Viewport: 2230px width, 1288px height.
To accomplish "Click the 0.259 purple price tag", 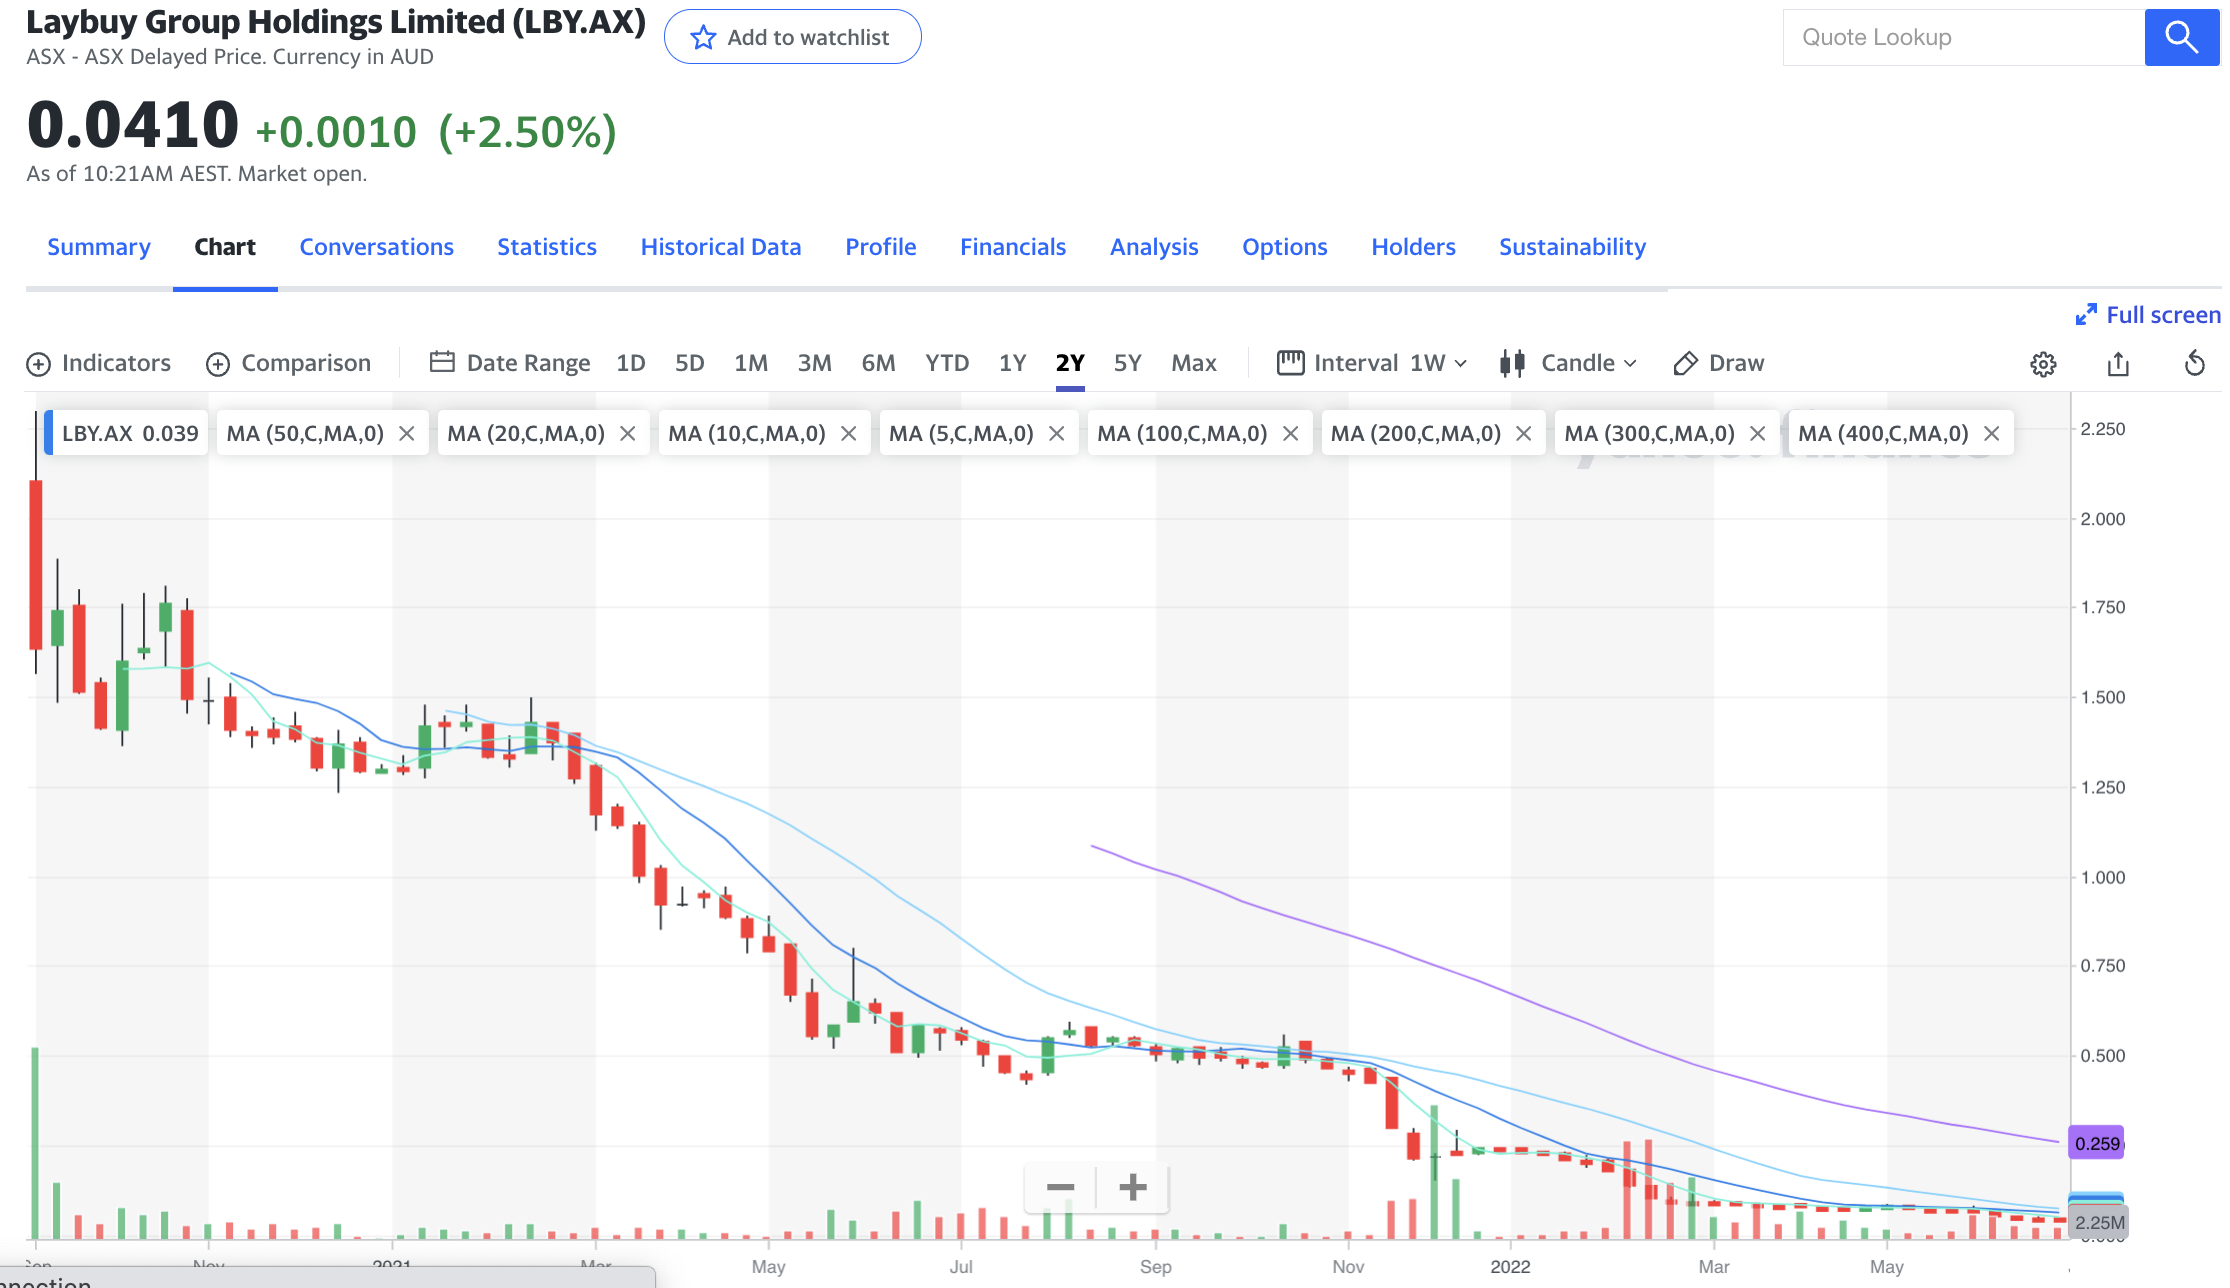I will [2096, 1143].
